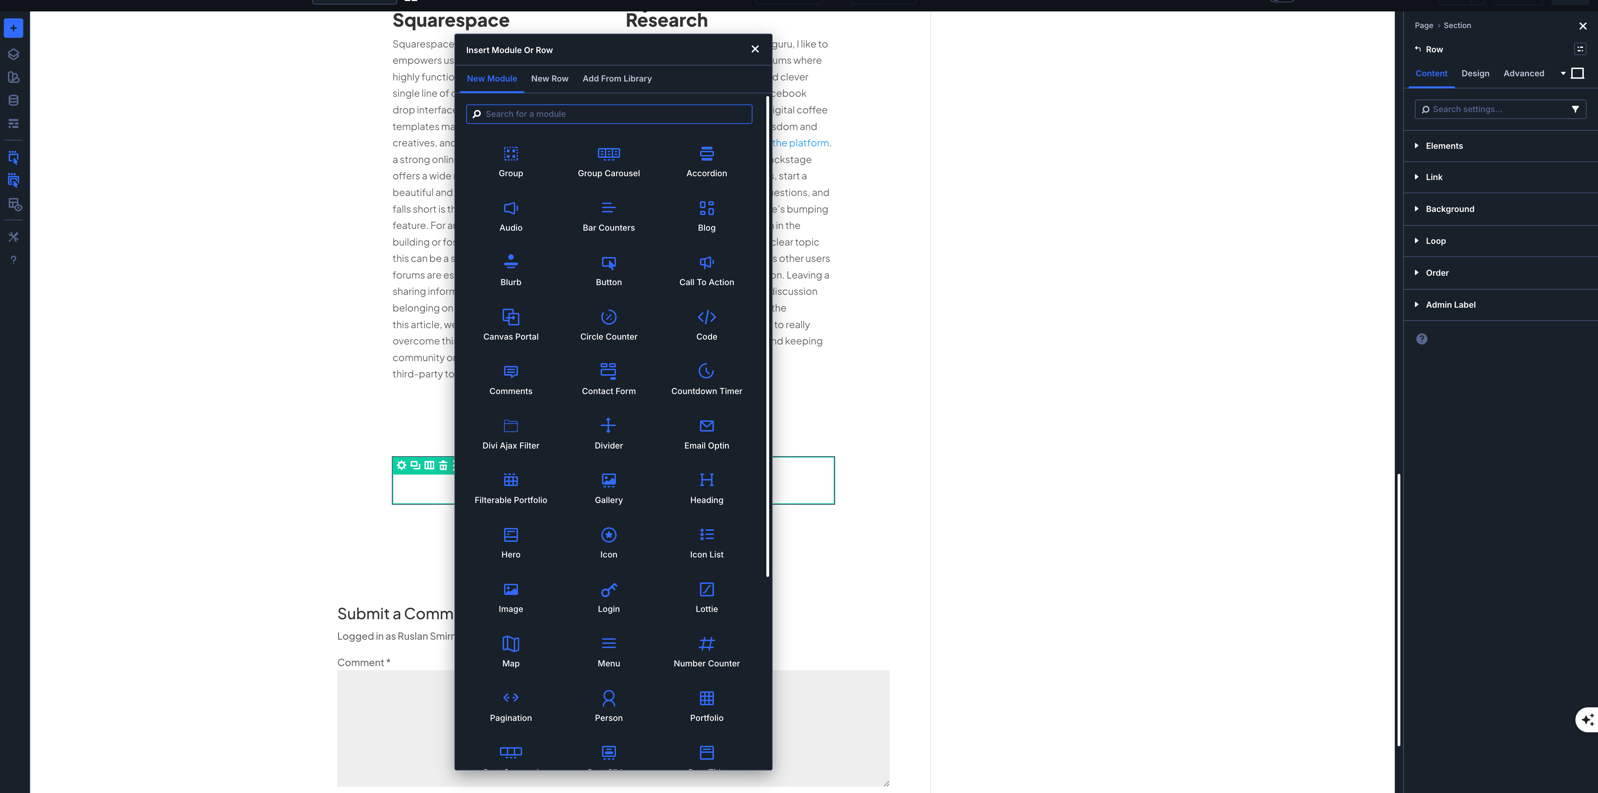Expand the Elements settings group
This screenshot has height=793, width=1598.
(1444, 146)
